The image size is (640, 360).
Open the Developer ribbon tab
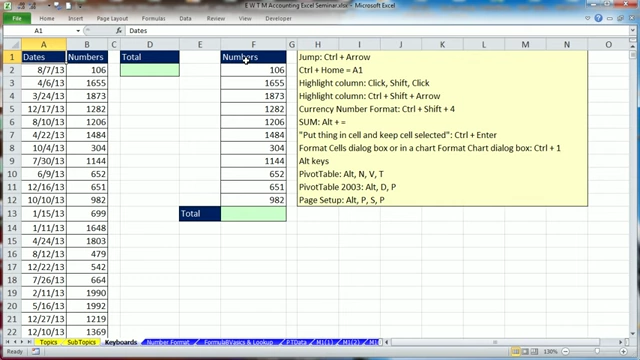[x=278, y=18]
